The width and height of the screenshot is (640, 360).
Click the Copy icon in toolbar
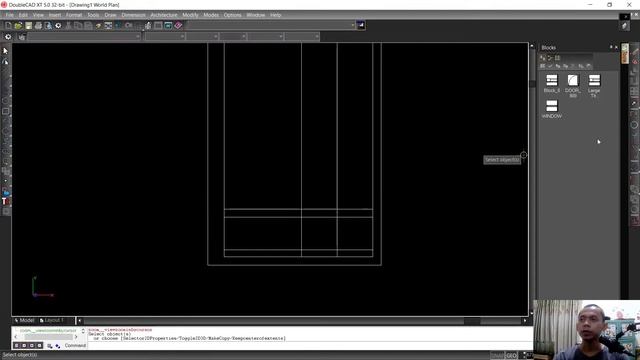pyautogui.click(x=78, y=25)
